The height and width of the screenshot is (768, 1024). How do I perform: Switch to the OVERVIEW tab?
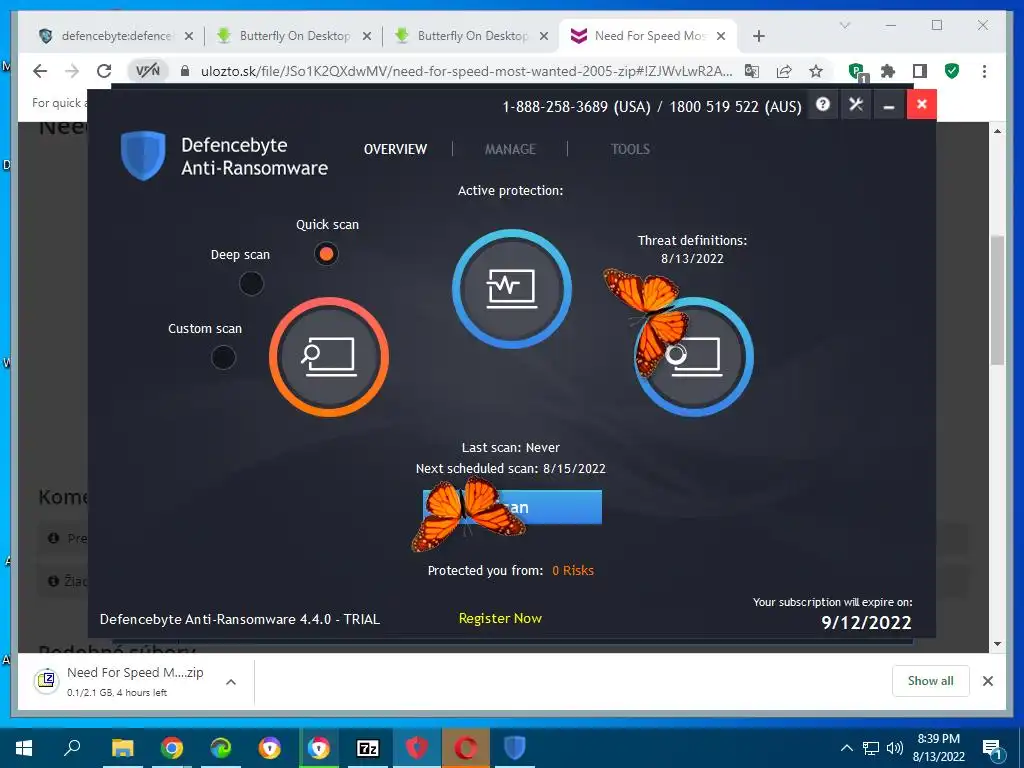pyautogui.click(x=395, y=150)
